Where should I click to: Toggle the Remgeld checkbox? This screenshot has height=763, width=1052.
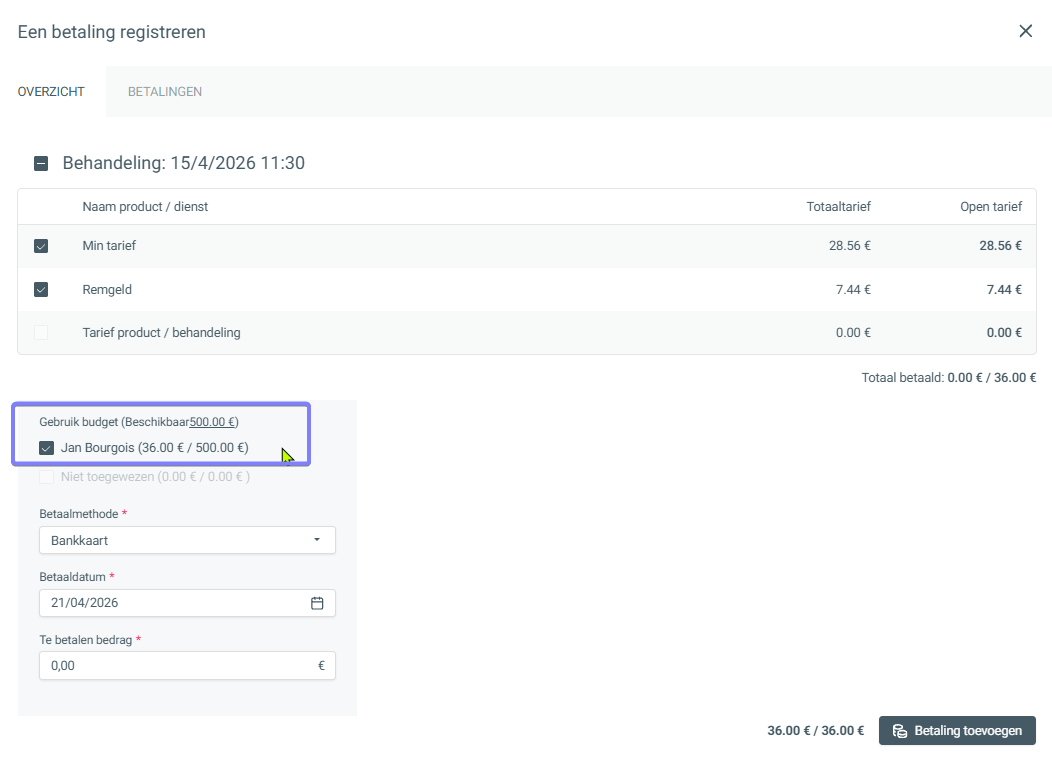coord(41,290)
